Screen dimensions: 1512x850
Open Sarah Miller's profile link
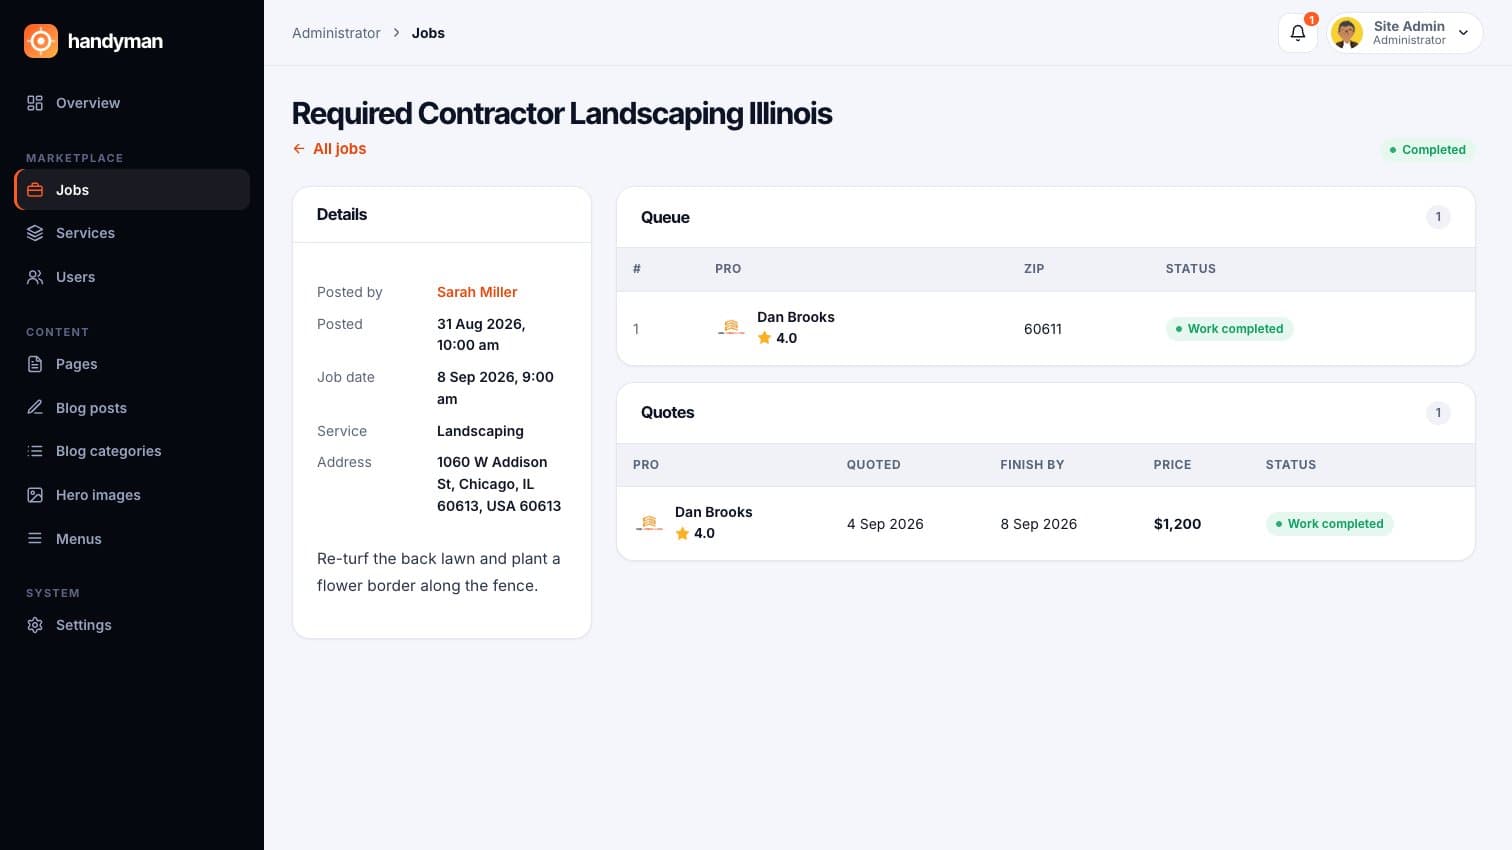point(477,292)
